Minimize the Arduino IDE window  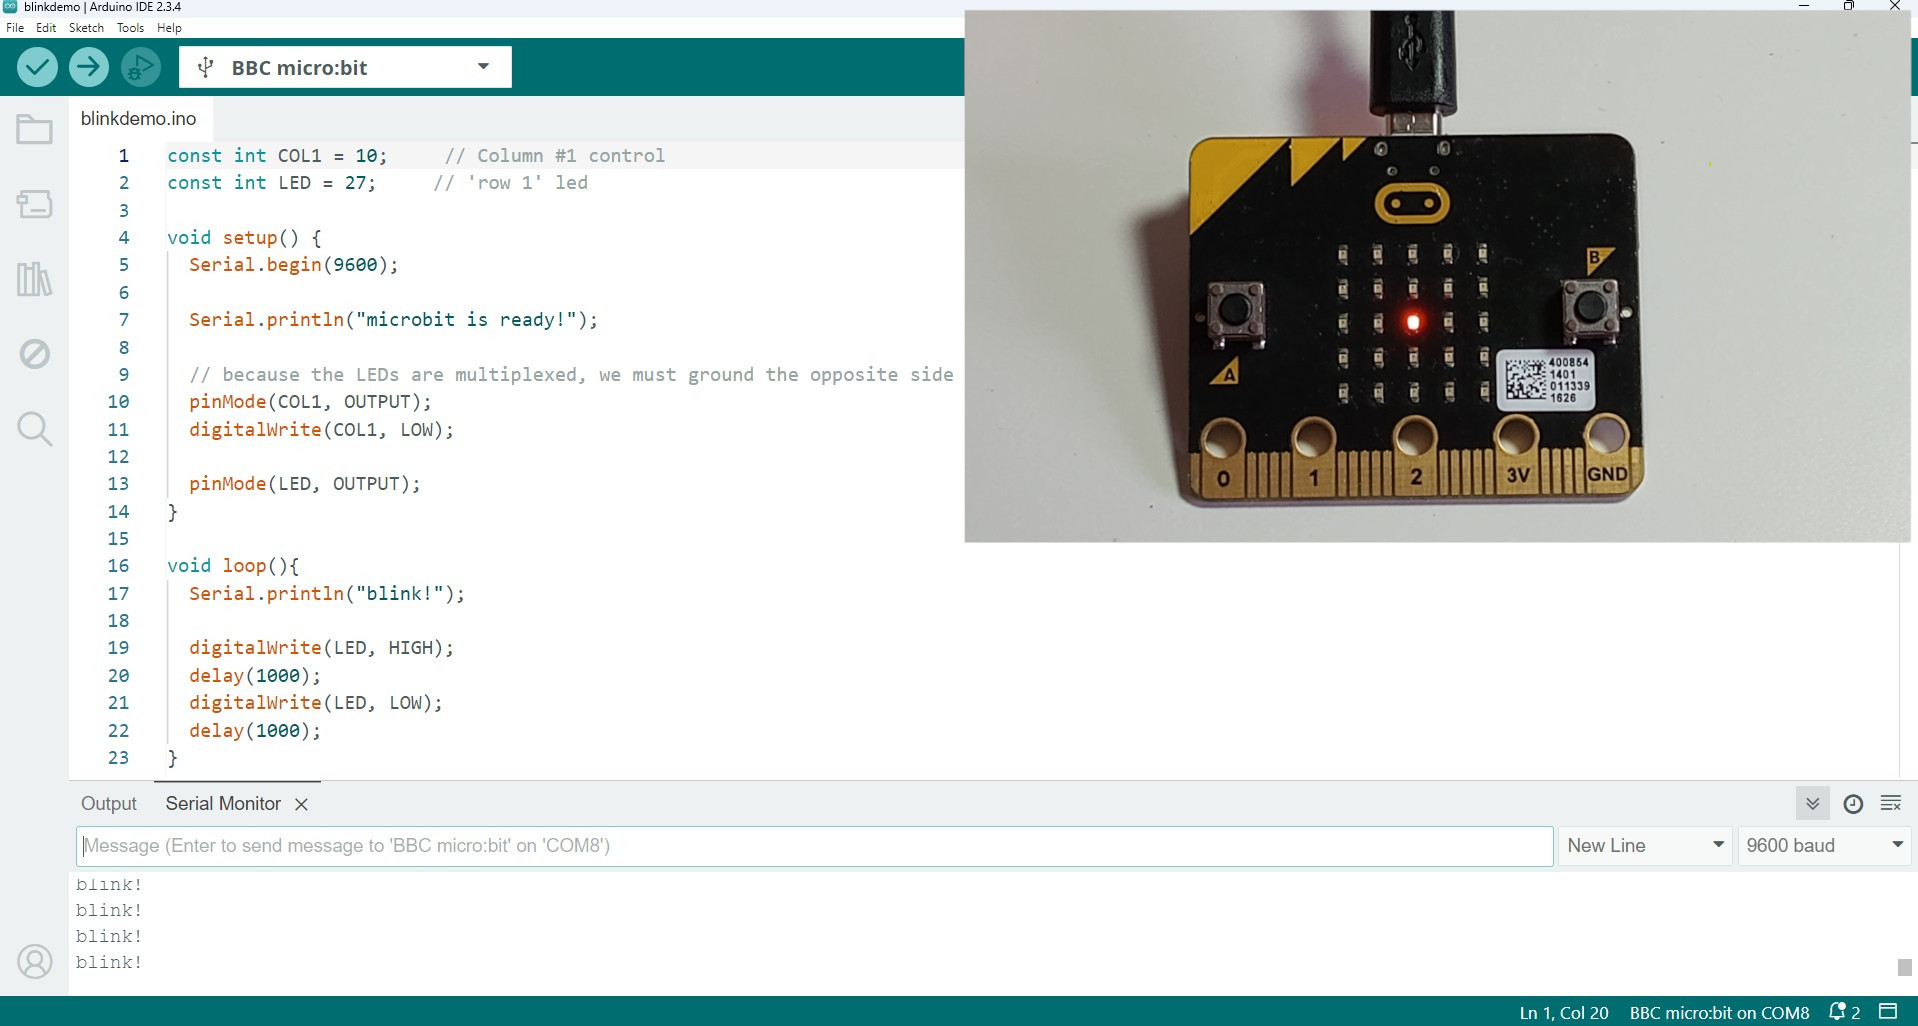tap(1804, 6)
